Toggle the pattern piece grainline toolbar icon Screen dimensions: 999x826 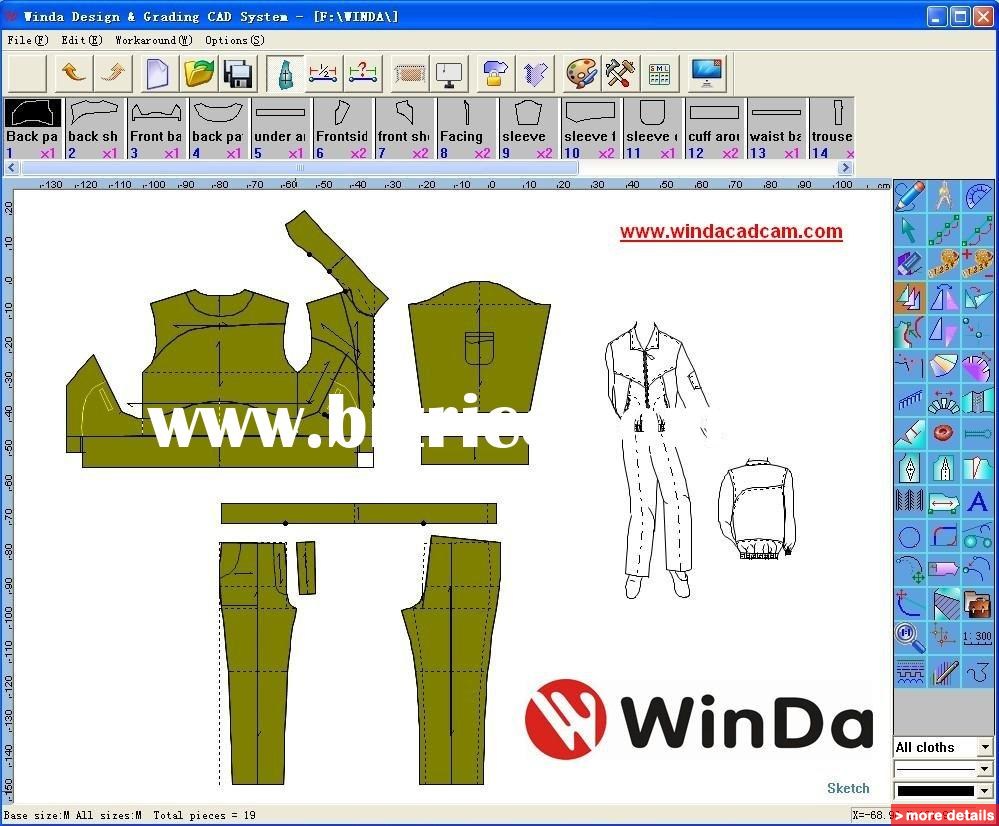(284, 73)
